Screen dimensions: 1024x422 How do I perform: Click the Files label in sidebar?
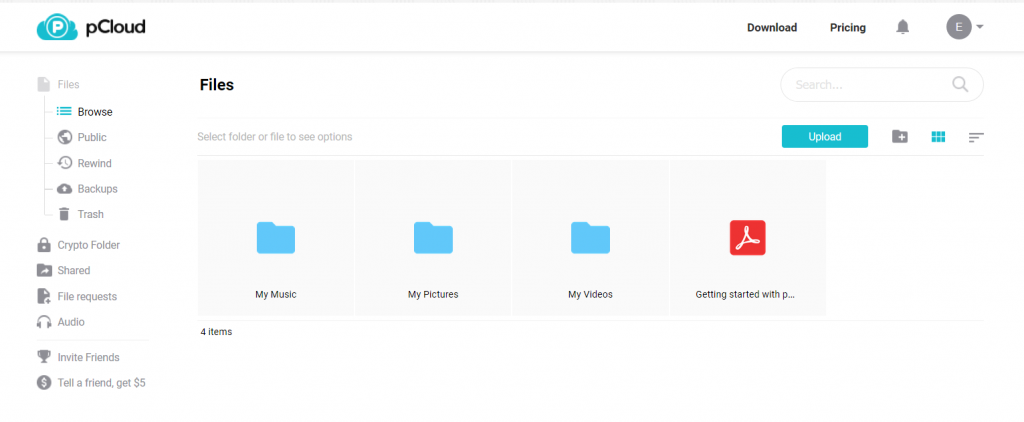[69, 84]
